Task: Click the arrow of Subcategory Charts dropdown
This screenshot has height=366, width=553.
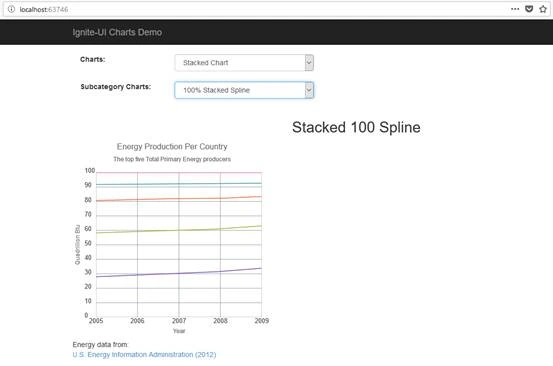Action: point(309,90)
